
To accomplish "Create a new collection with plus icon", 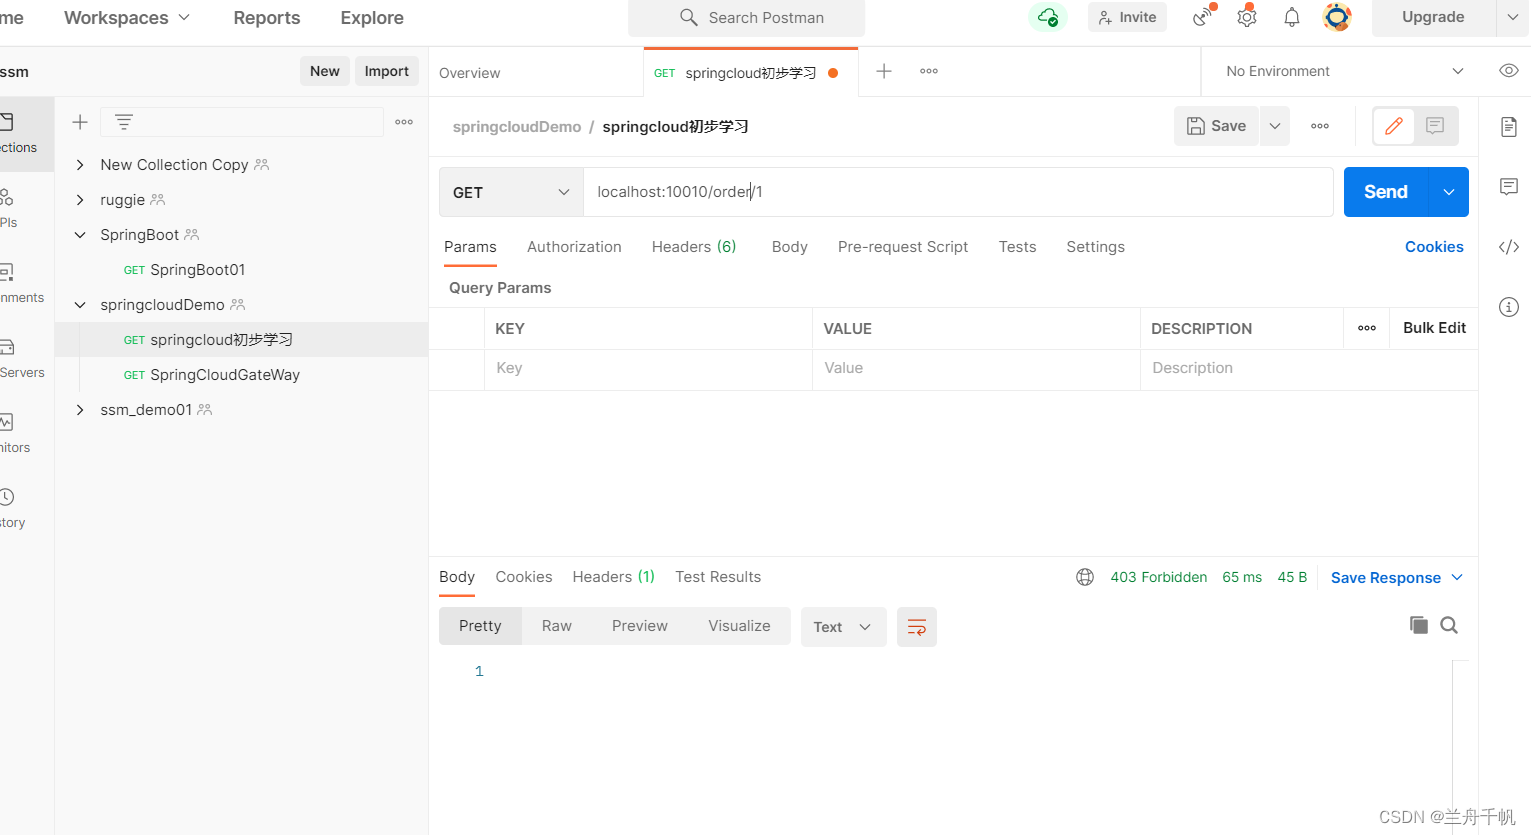I will tap(80, 122).
